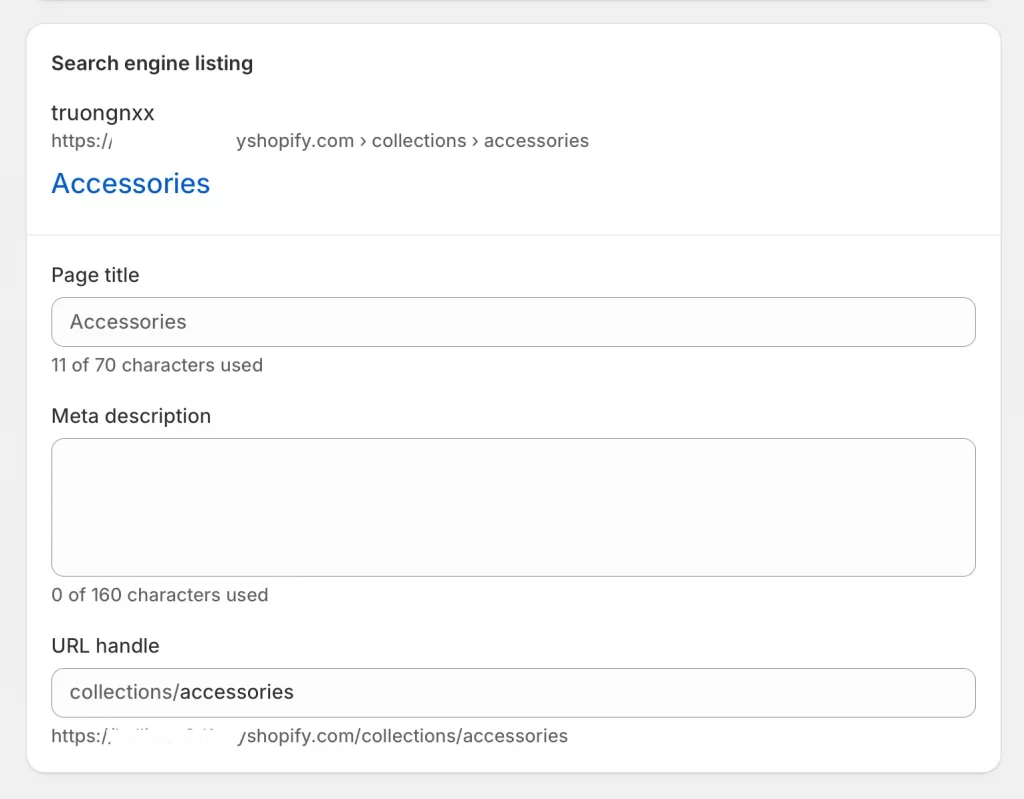
Task: Click the accessories segment in the breadcrumb path
Action: tap(536, 141)
